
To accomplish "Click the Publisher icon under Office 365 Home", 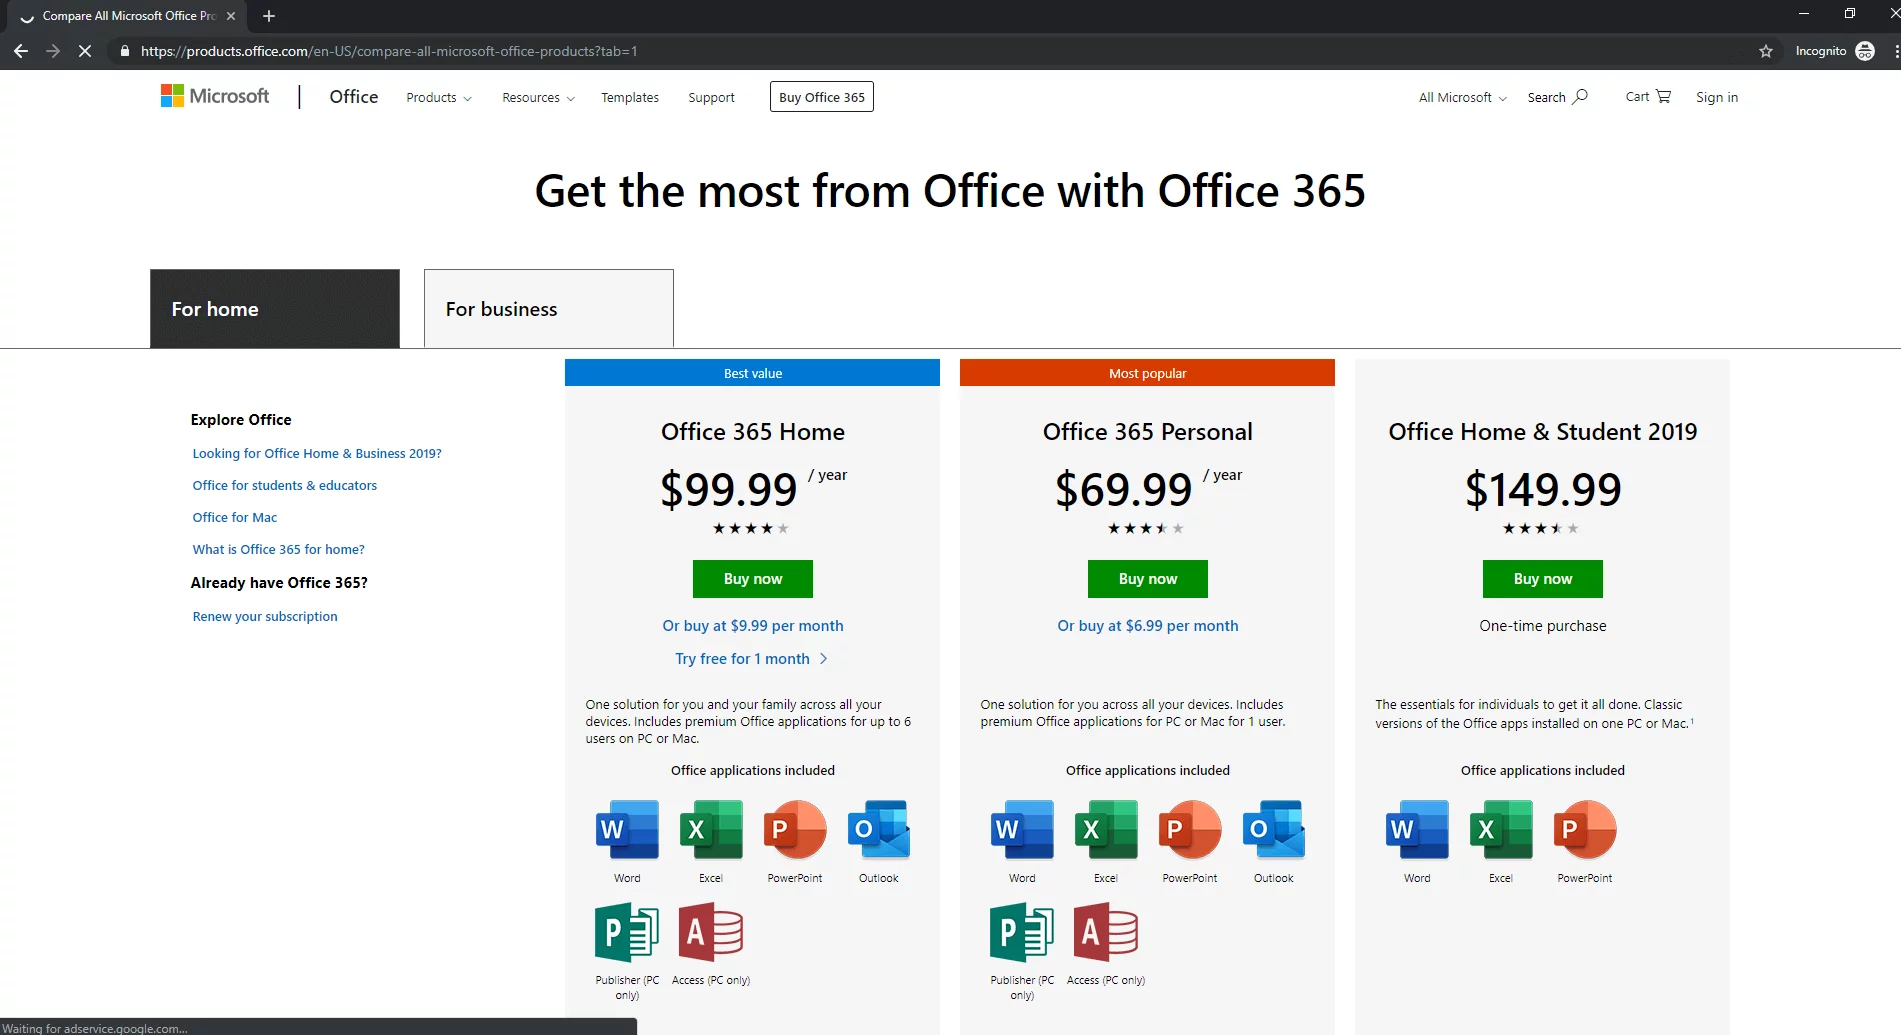I will [x=627, y=932].
